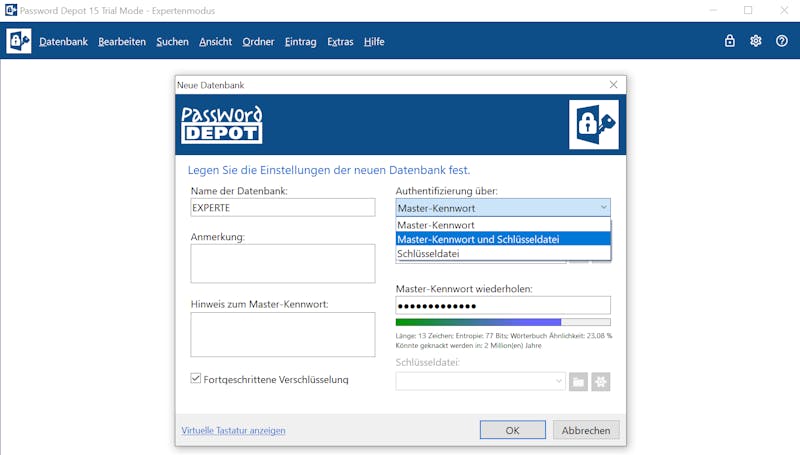
Task: Toggle Fortgeschrittene Verschlüsselung checkbox
Action: pos(195,378)
